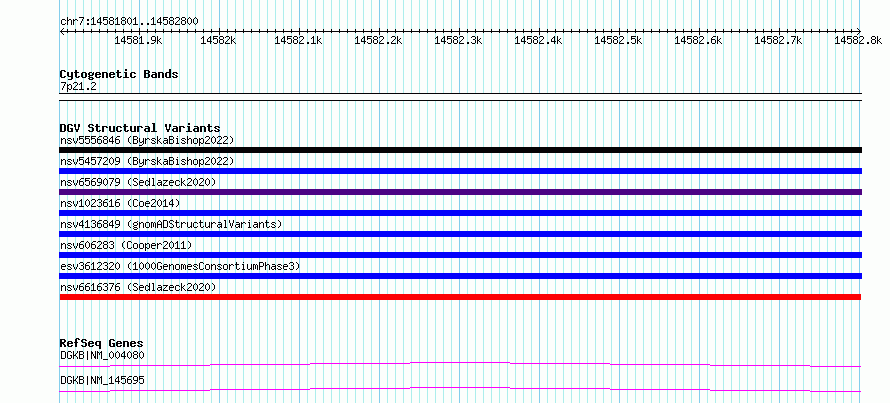This screenshot has width=890, height=403.
Task: Click the black nsv5556846 variant bar
Action: (460, 150)
